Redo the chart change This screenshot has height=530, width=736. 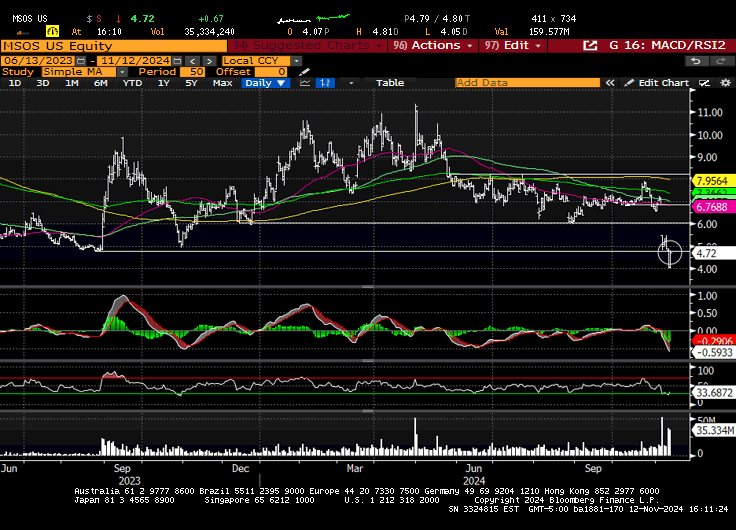click(721, 61)
